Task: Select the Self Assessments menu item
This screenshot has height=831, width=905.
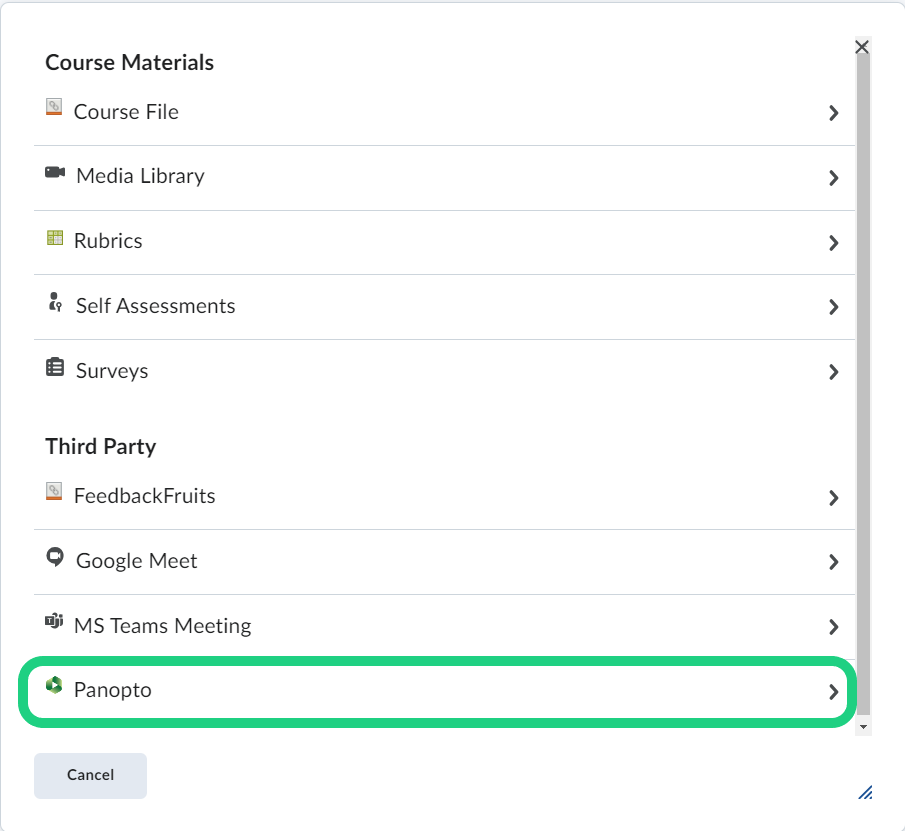Action: 155,306
